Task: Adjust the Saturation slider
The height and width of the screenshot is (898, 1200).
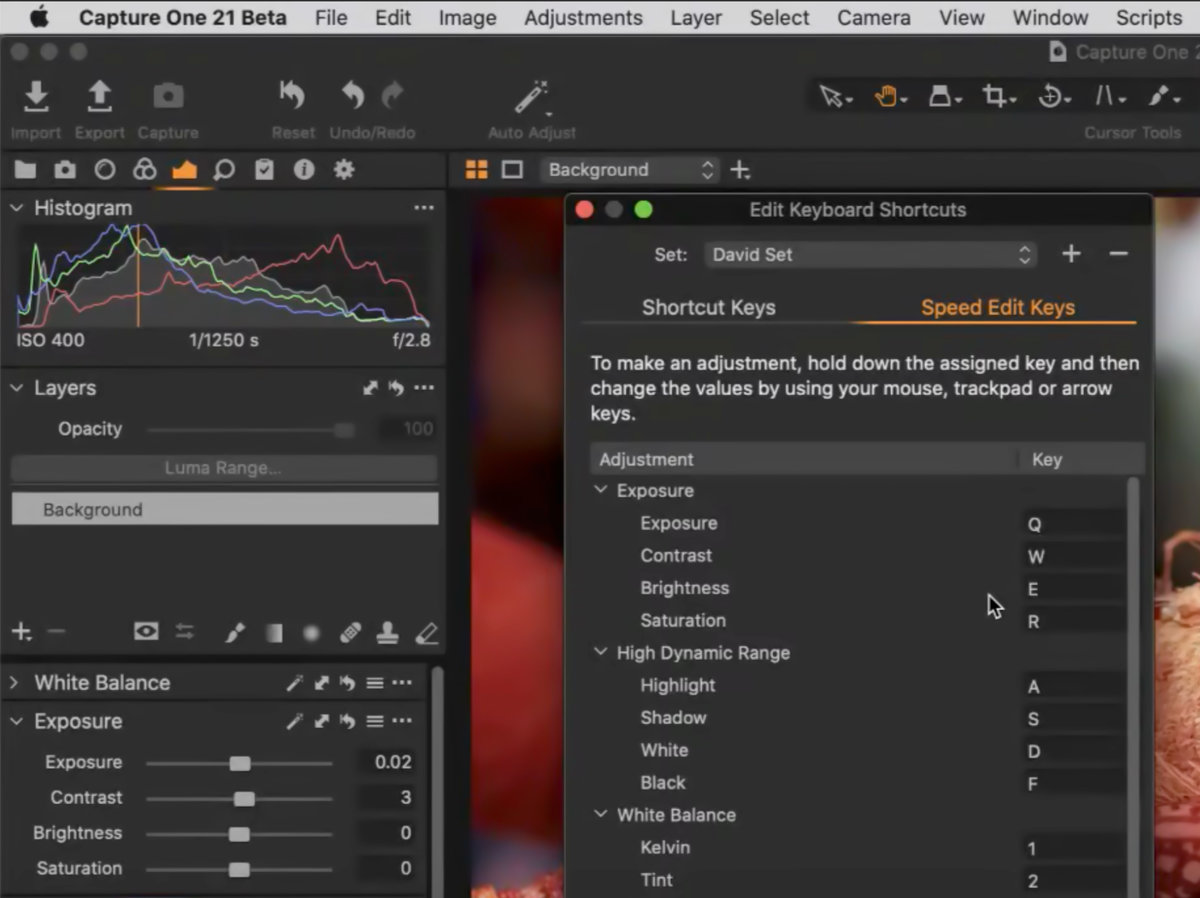Action: point(239,869)
